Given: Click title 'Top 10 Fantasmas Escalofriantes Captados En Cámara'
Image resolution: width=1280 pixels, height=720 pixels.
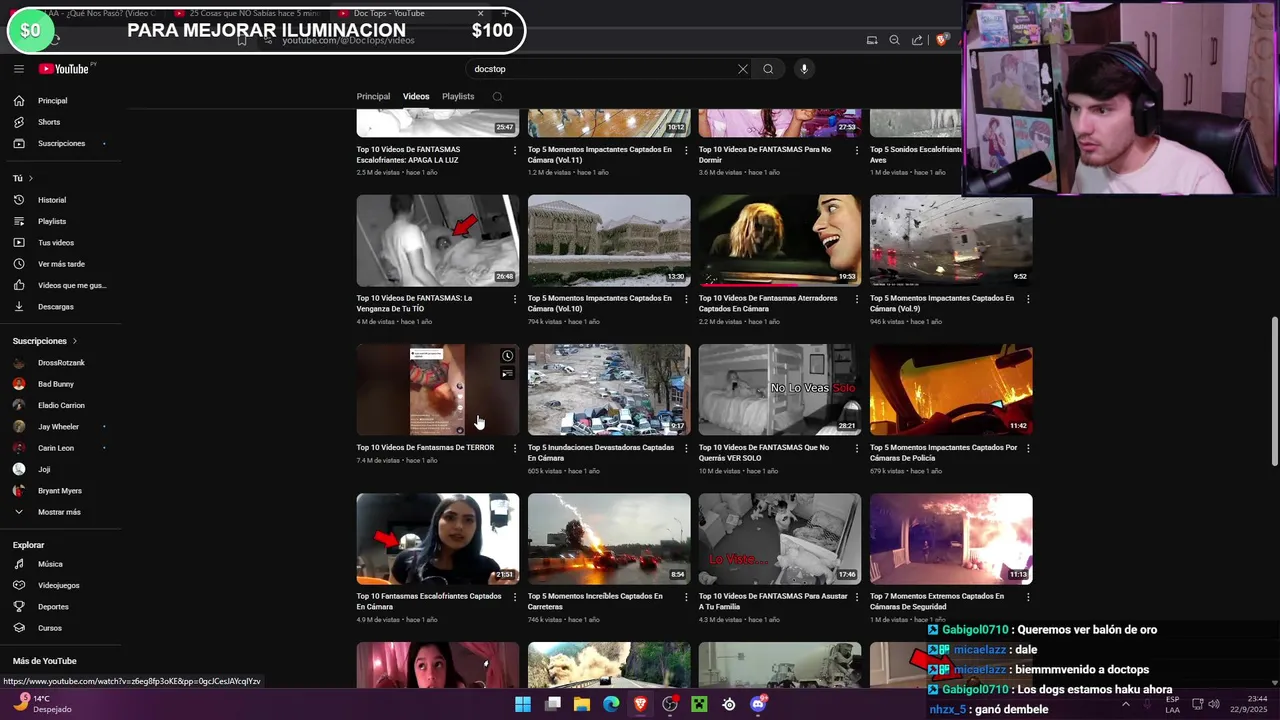Looking at the screenshot, I should pyautogui.click(x=429, y=601).
